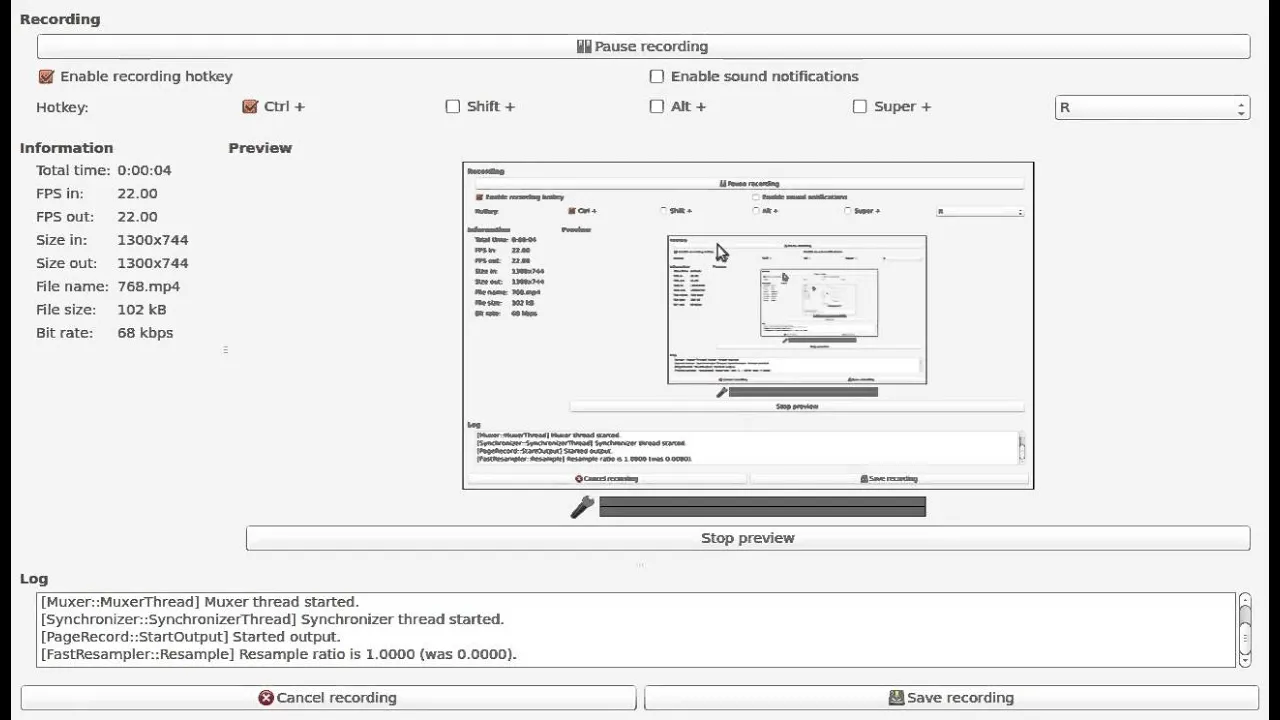Click the Pause recording button
This screenshot has width=1280, height=720.
click(643, 46)
